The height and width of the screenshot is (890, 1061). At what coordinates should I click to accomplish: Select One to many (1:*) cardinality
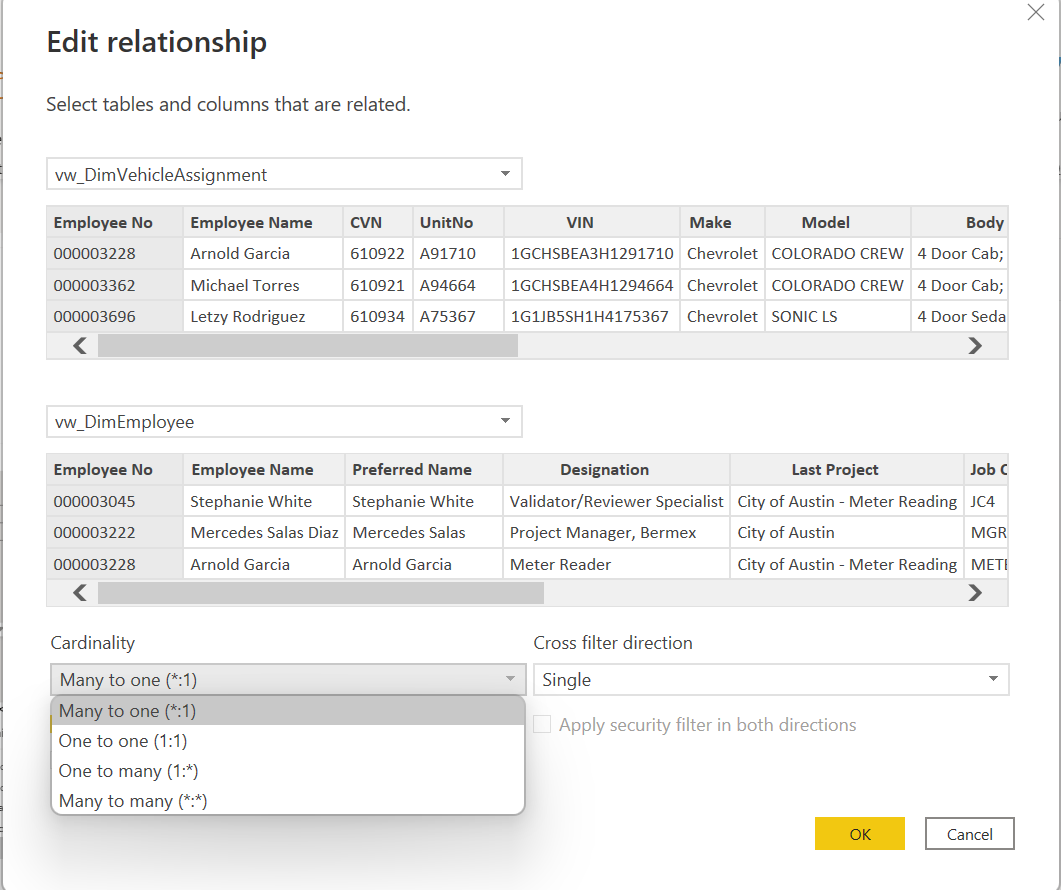pyautogui.click(x=127, y=770)
